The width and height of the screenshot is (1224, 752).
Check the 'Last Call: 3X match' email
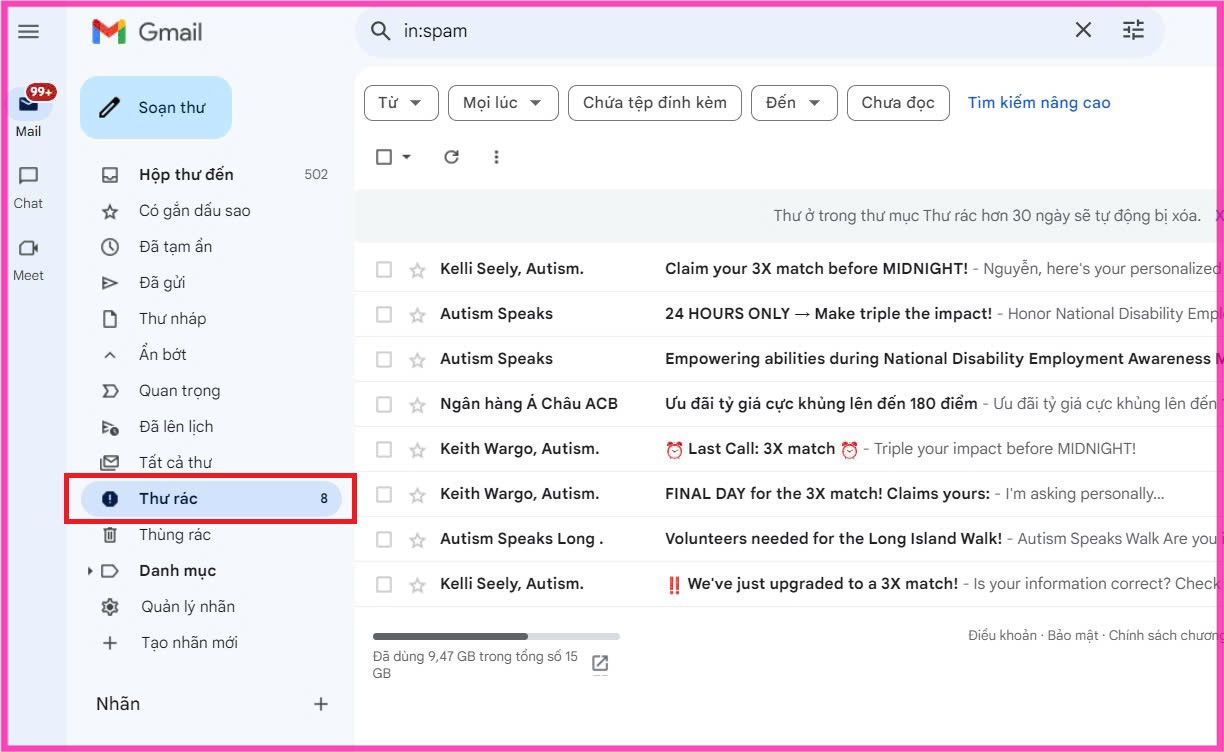tap(384, 450)
